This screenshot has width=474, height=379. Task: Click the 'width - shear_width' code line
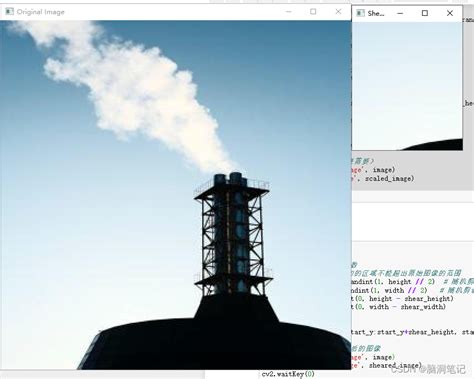tap(399, 307)
